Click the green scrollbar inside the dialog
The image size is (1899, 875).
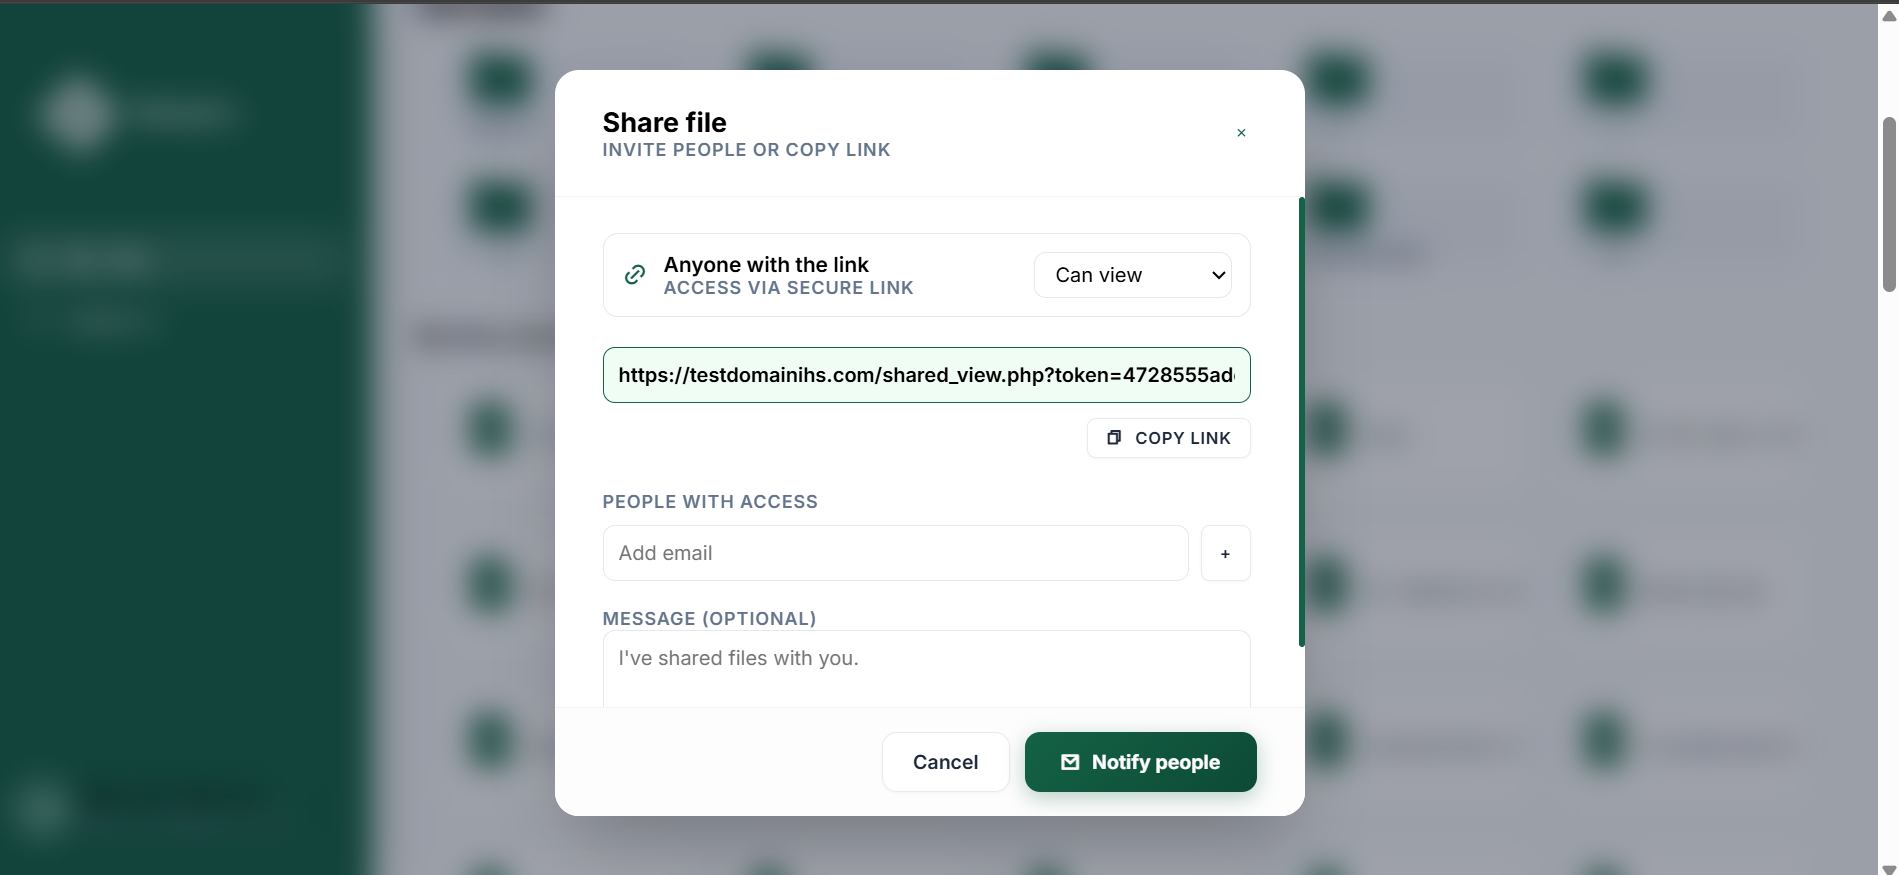pos(1301,420)
